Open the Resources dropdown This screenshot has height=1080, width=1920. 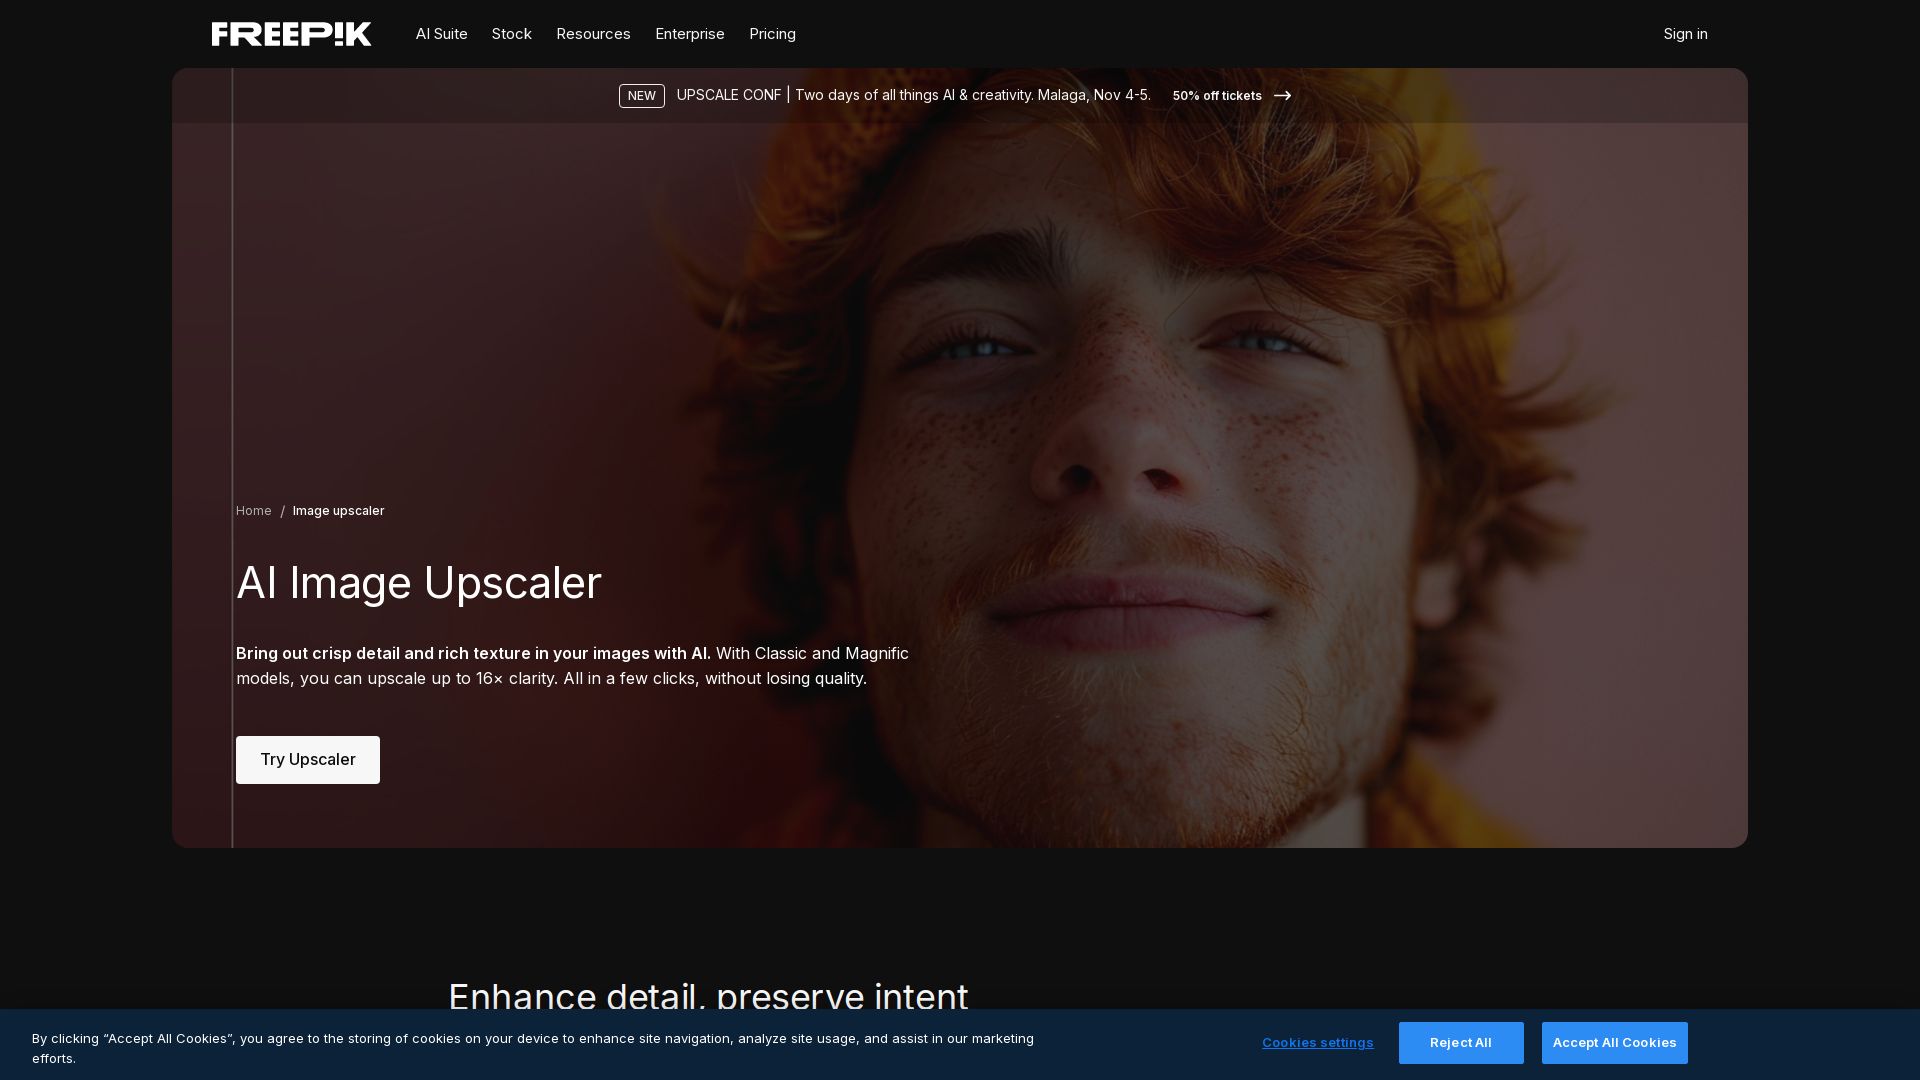pyautogui.click(x=593, y=33)
